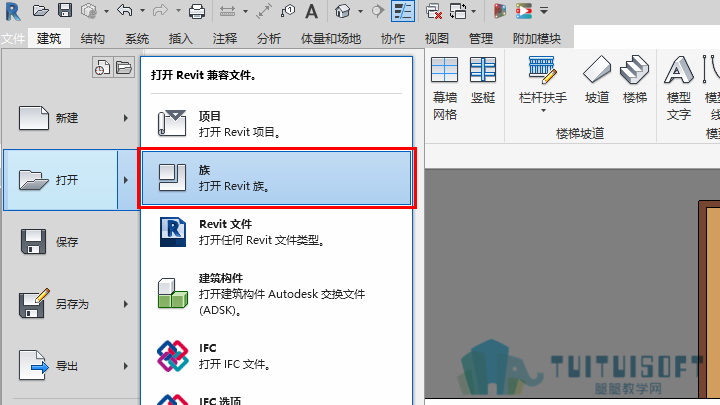Image resolution: width=720 pixels, height=405 pixels.
Task: Expand the 3D View dropdown arrow
Action: pyautogui.click(x=360, y=11)
